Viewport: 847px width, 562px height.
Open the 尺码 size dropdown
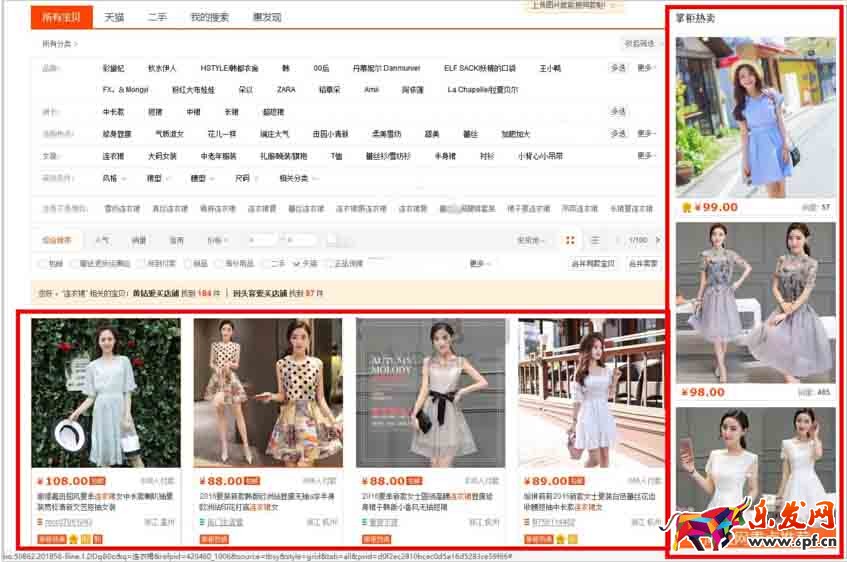[x=244, y=178]
